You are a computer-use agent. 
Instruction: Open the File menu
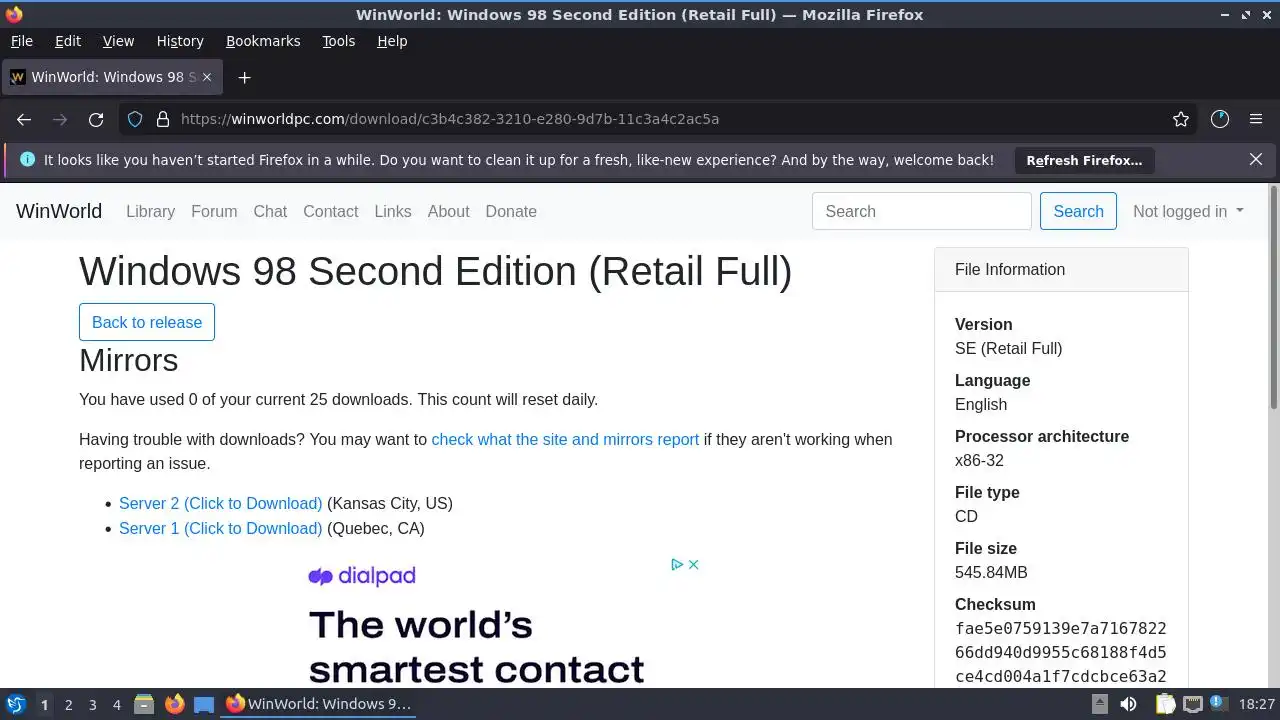[x=21, y=41]
